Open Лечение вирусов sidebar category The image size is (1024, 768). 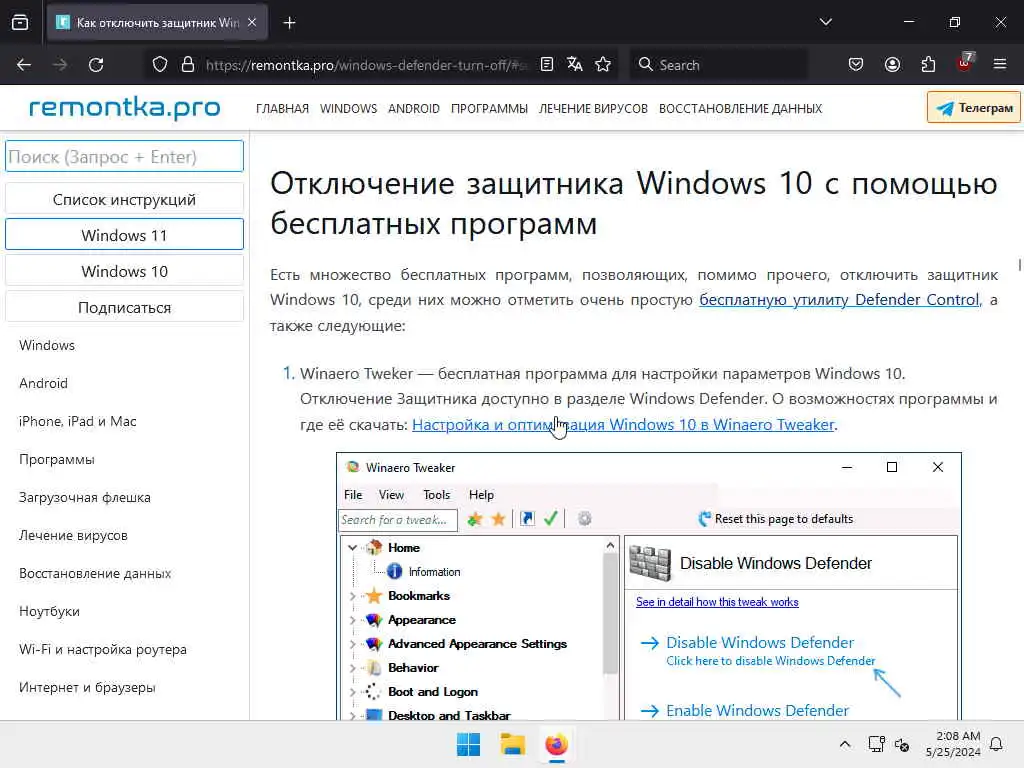click(73, 536)
